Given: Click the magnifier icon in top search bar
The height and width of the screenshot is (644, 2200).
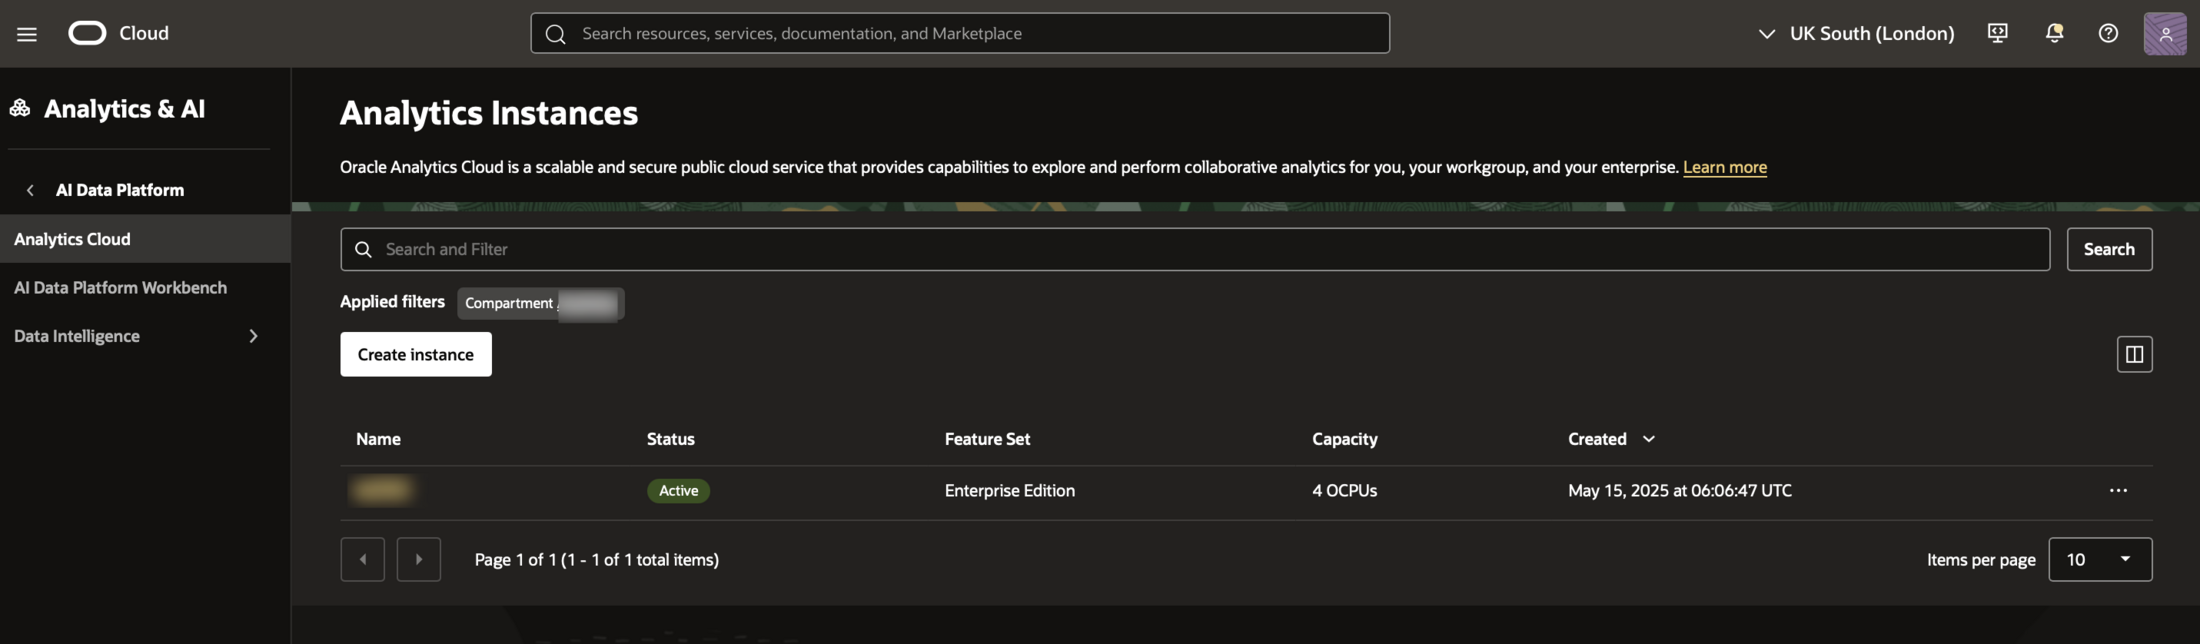Looking at the screenshot, I should click(556, 34).
